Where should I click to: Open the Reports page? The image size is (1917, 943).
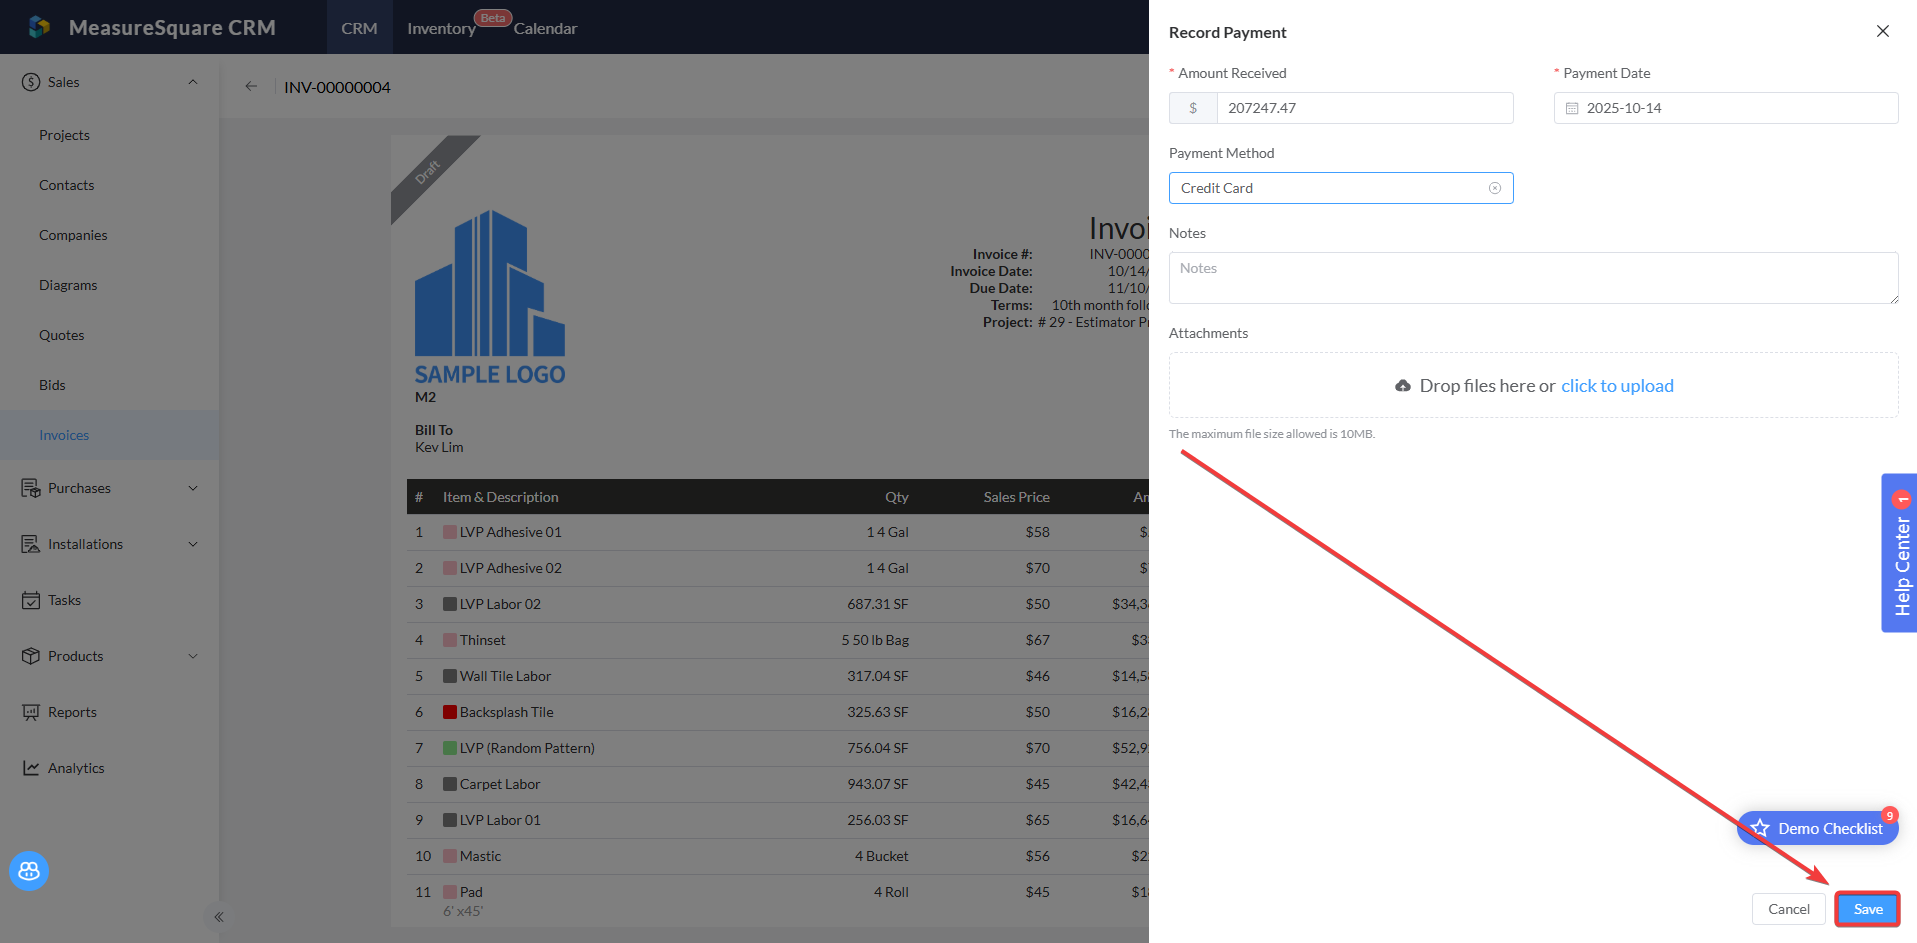(72, 712)
